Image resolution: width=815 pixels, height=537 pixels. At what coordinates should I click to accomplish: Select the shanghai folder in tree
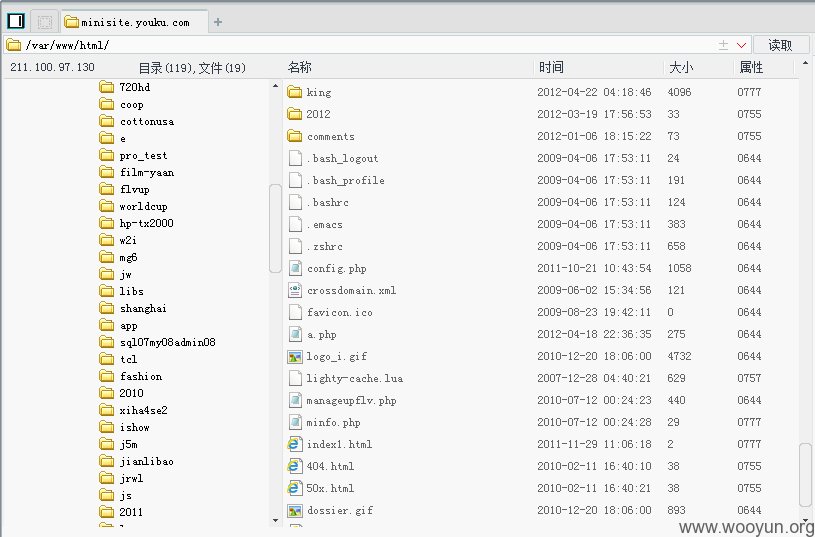(x=133, y=308)
